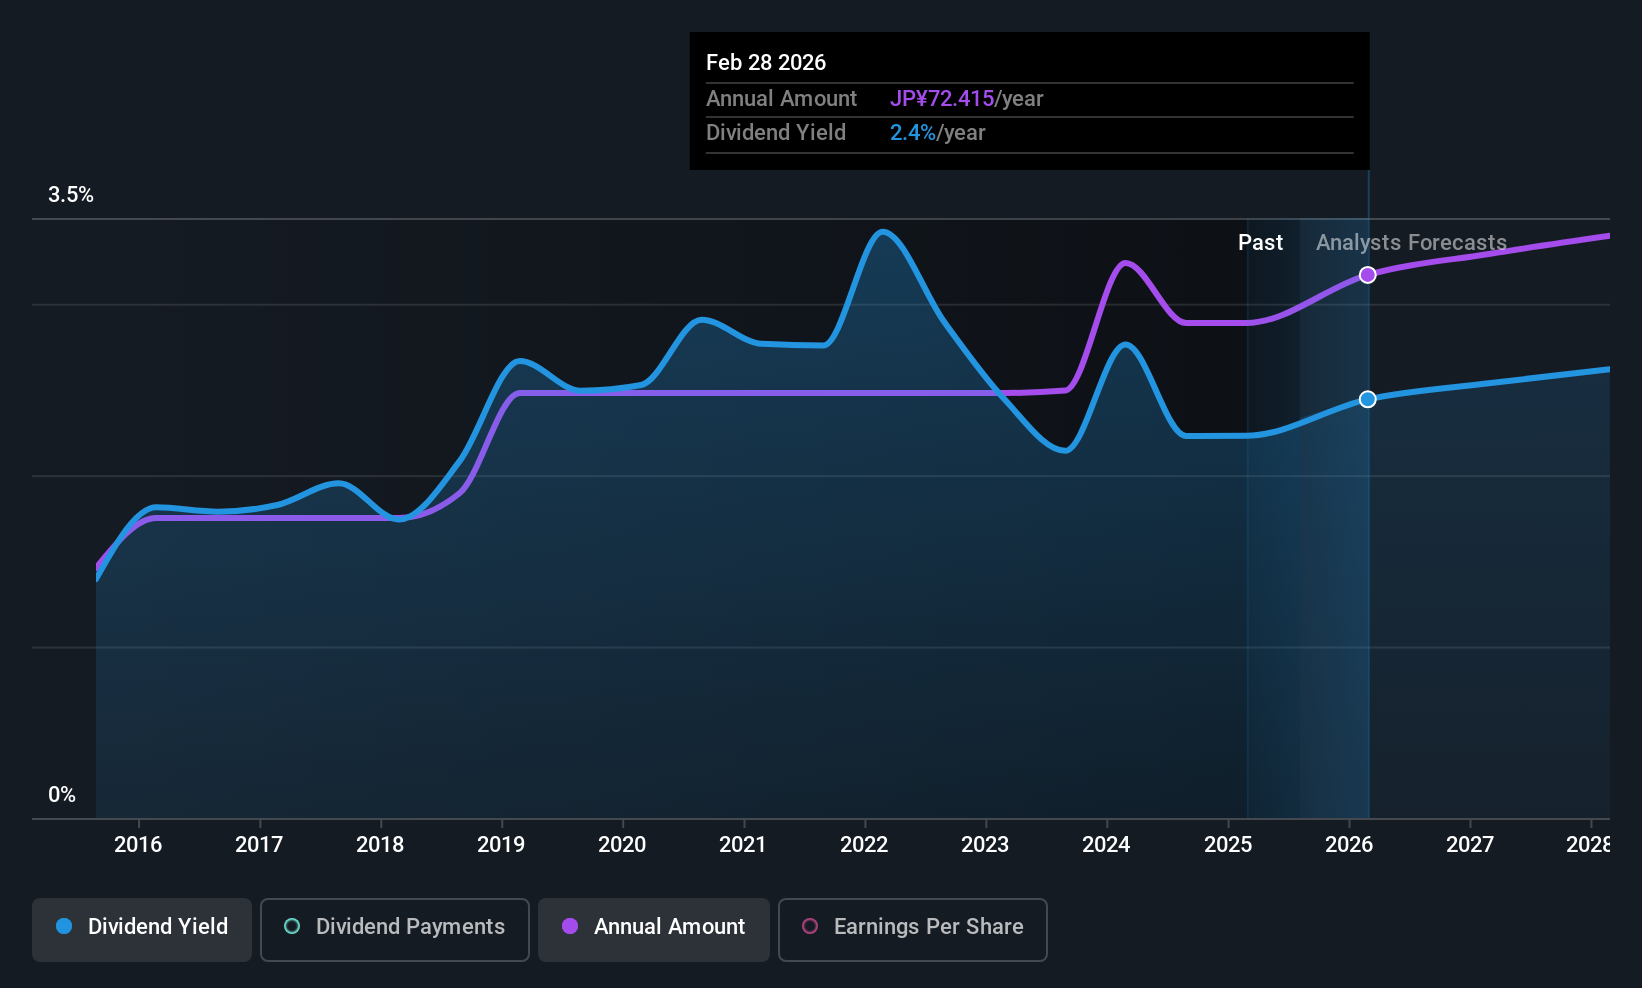Click the 2.4% dividend yield tooltip value
The width and height of the screenshot is (1642, 988).
click(x=913, y=133)
